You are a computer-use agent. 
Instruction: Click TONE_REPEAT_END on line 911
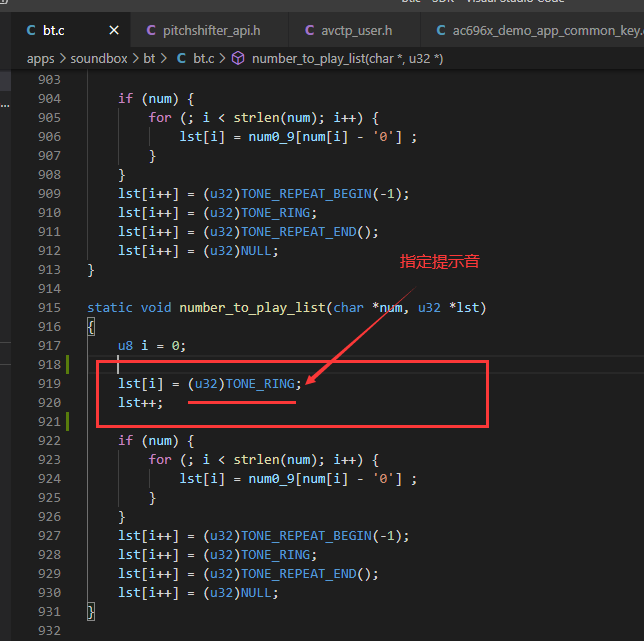pyautogui.click(x=299, y=232)
